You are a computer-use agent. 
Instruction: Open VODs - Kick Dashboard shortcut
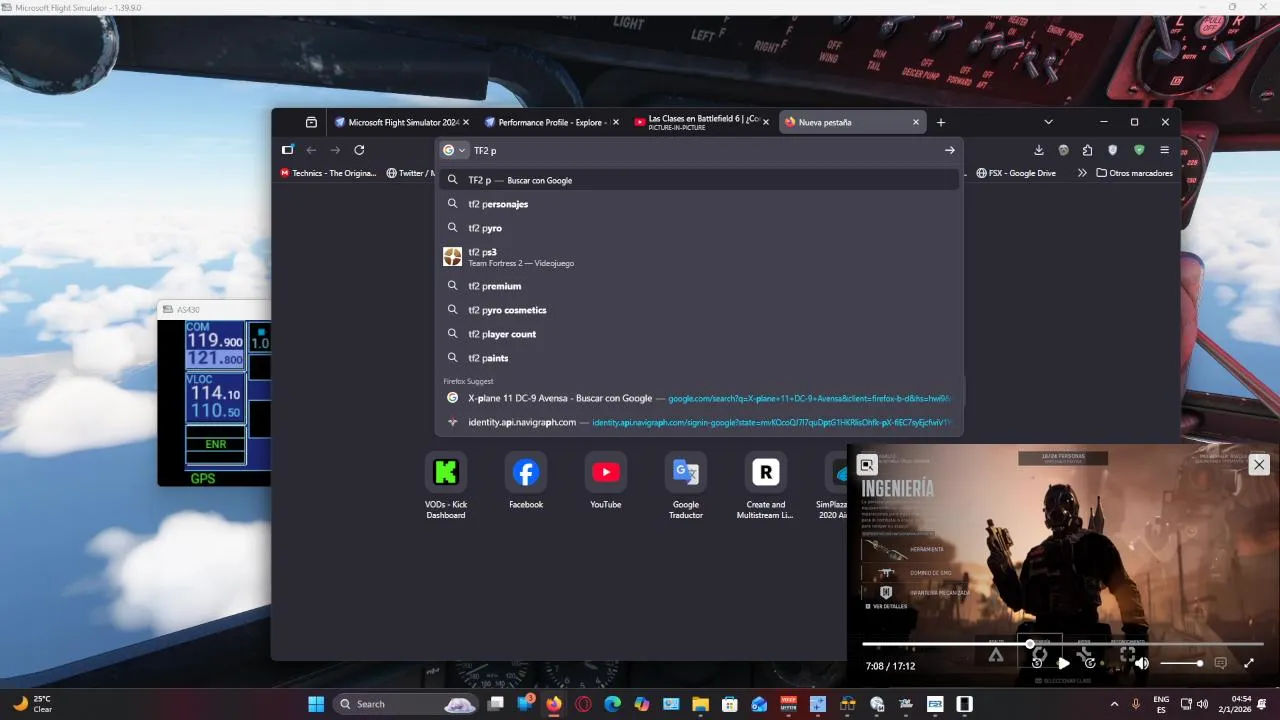(446, 486)
